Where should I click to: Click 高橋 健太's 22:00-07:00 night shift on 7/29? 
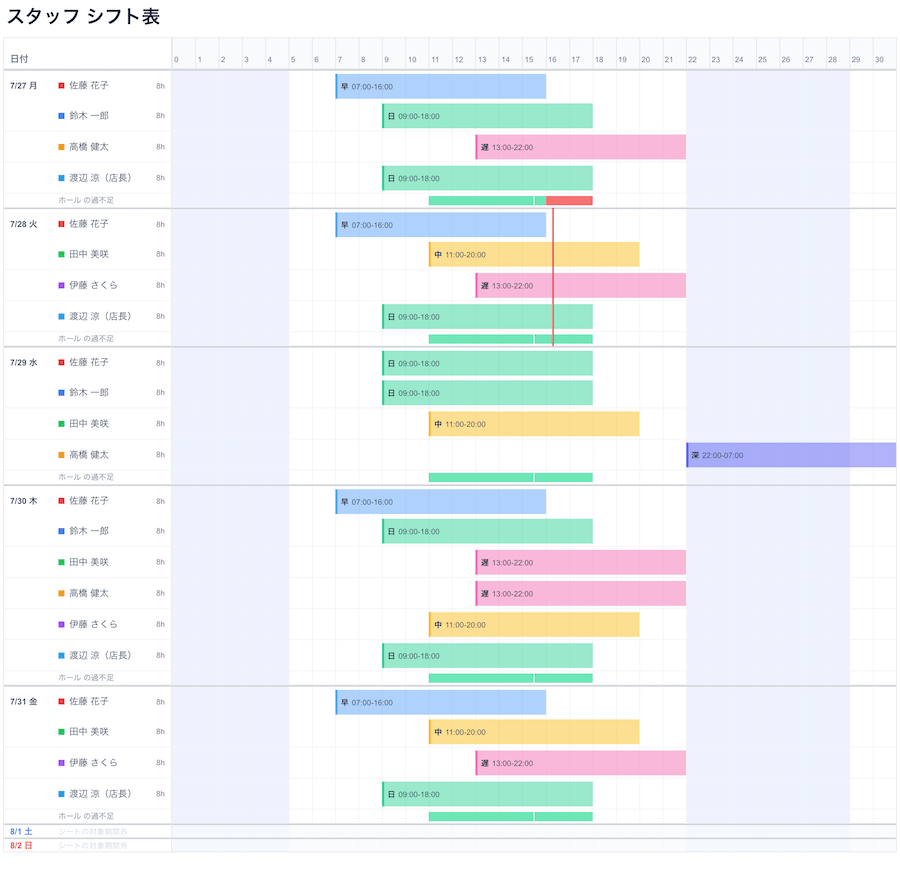pyautogui.click(x=792, y=455)
